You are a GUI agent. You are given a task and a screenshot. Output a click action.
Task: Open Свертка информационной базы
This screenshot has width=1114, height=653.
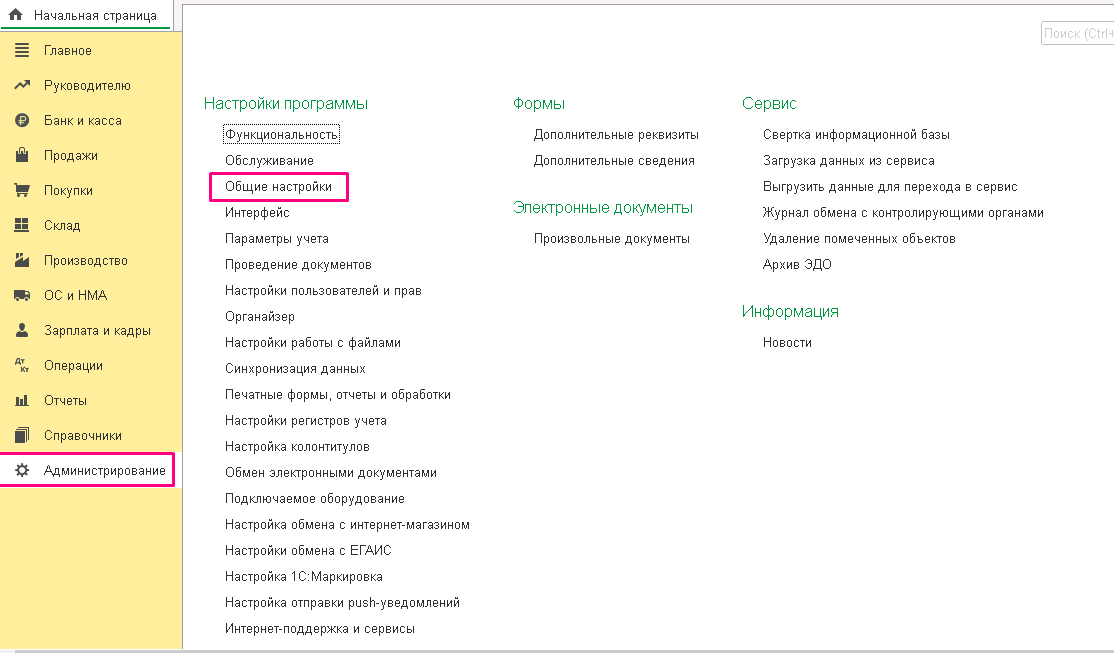point(856,134)
